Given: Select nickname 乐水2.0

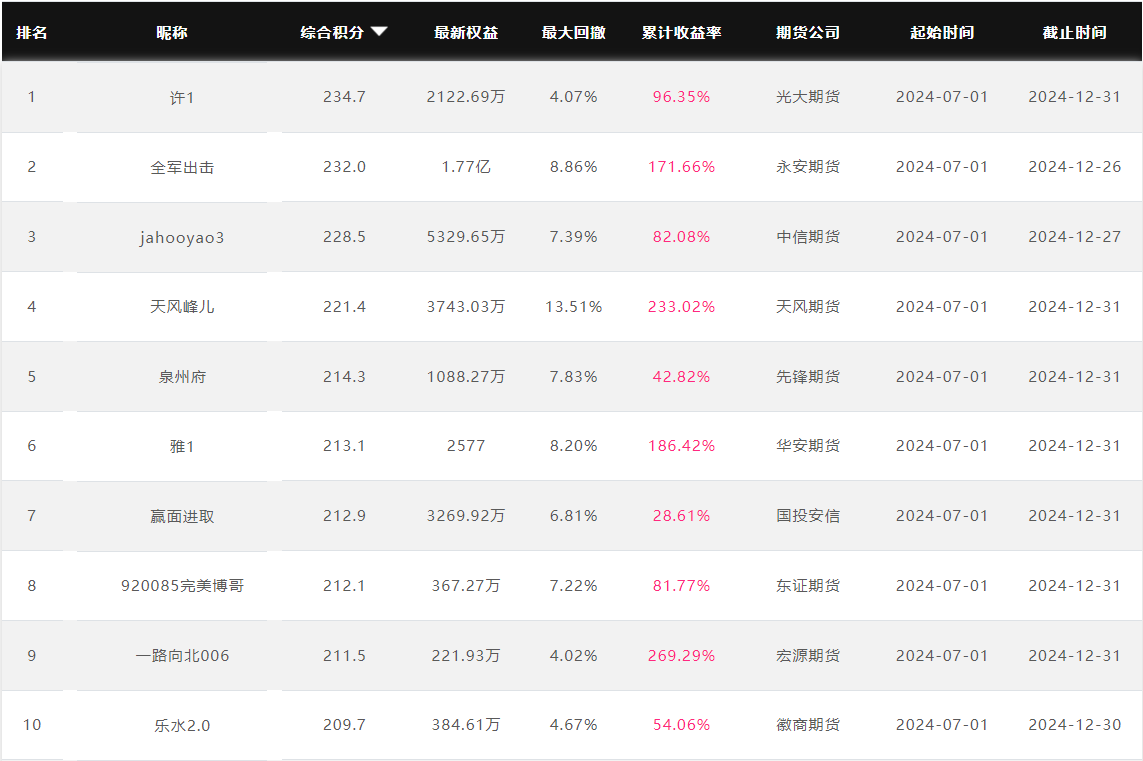Looking at the screenshot, I should point(182,725).
